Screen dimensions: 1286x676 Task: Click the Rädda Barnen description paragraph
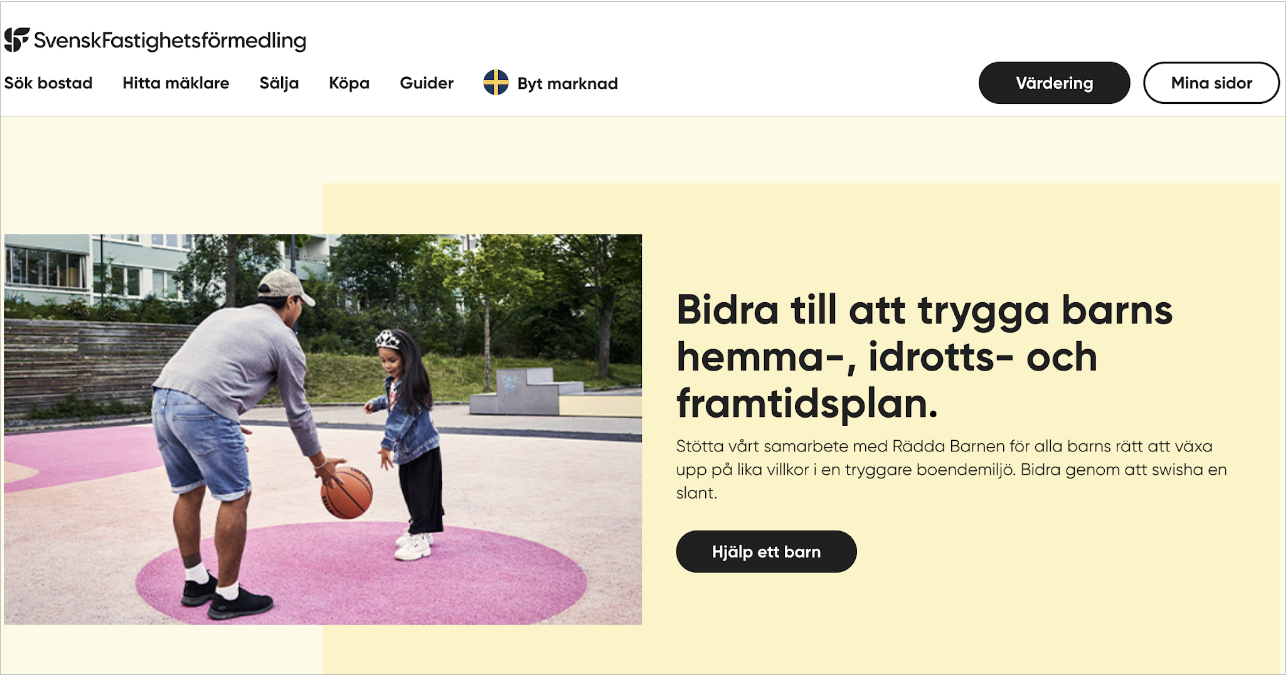click(951, 469)
